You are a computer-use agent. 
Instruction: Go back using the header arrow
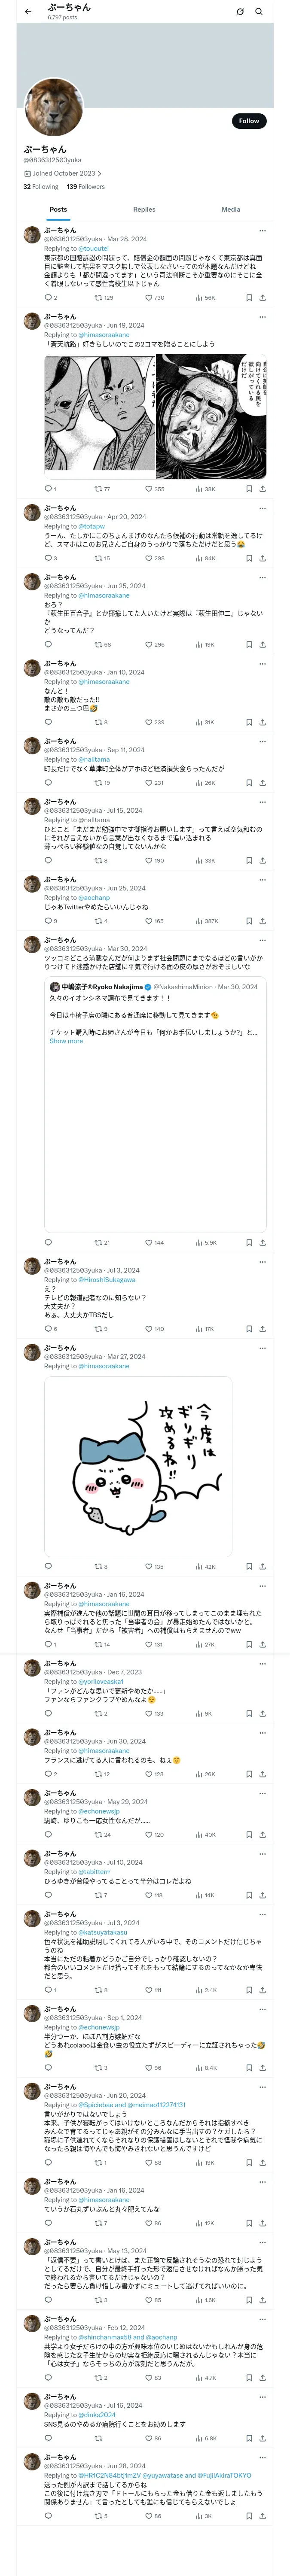click(28, 12)
